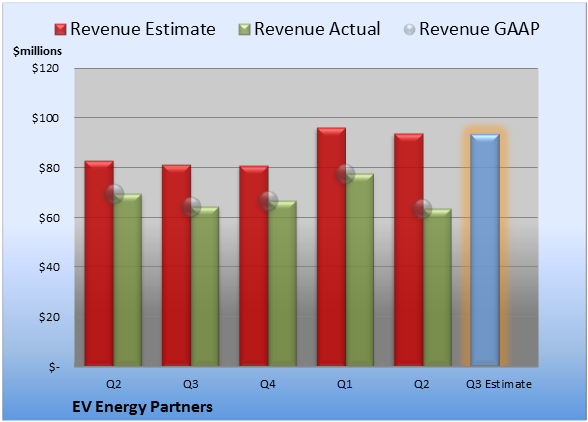588x422 pixels.
Task: Select the red estimate bar above Q3
Action: coord(176,265)
